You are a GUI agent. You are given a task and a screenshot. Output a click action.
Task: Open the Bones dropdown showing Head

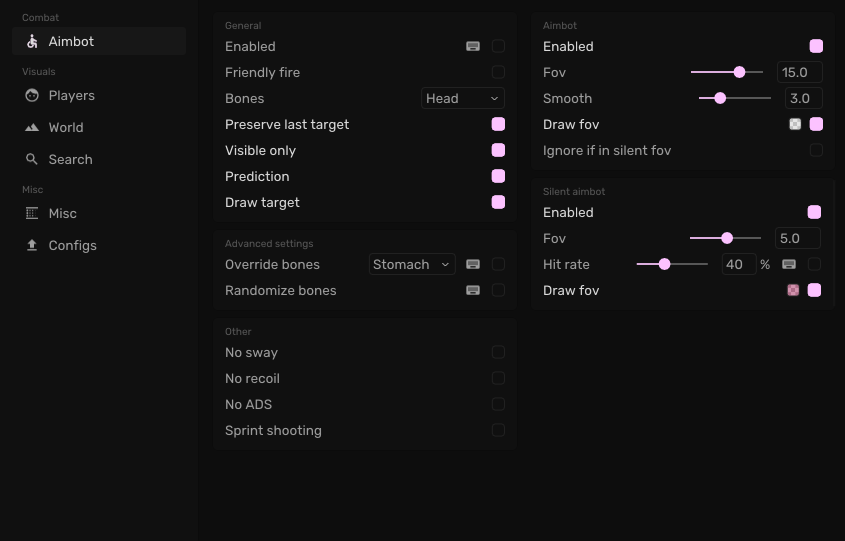462,99
